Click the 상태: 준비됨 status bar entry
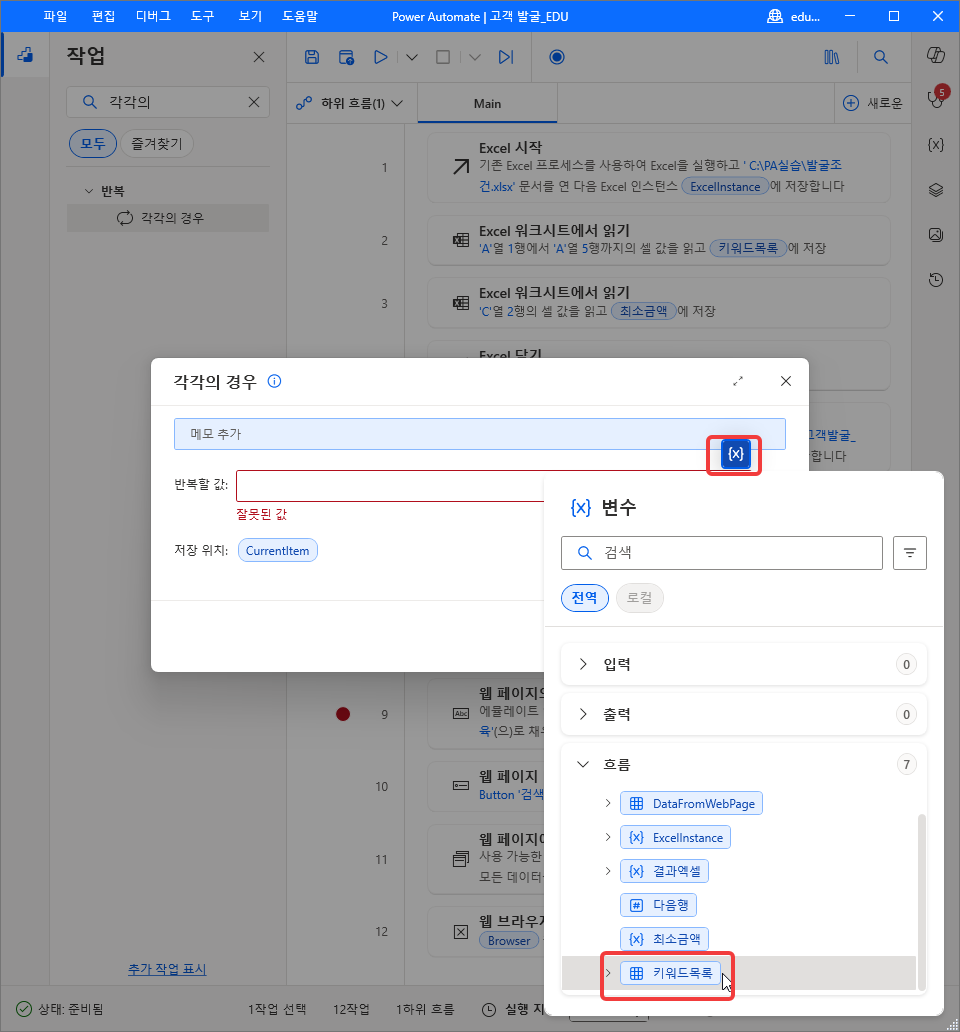This screenshot has width=960, height=1032. pos(60,1009)
